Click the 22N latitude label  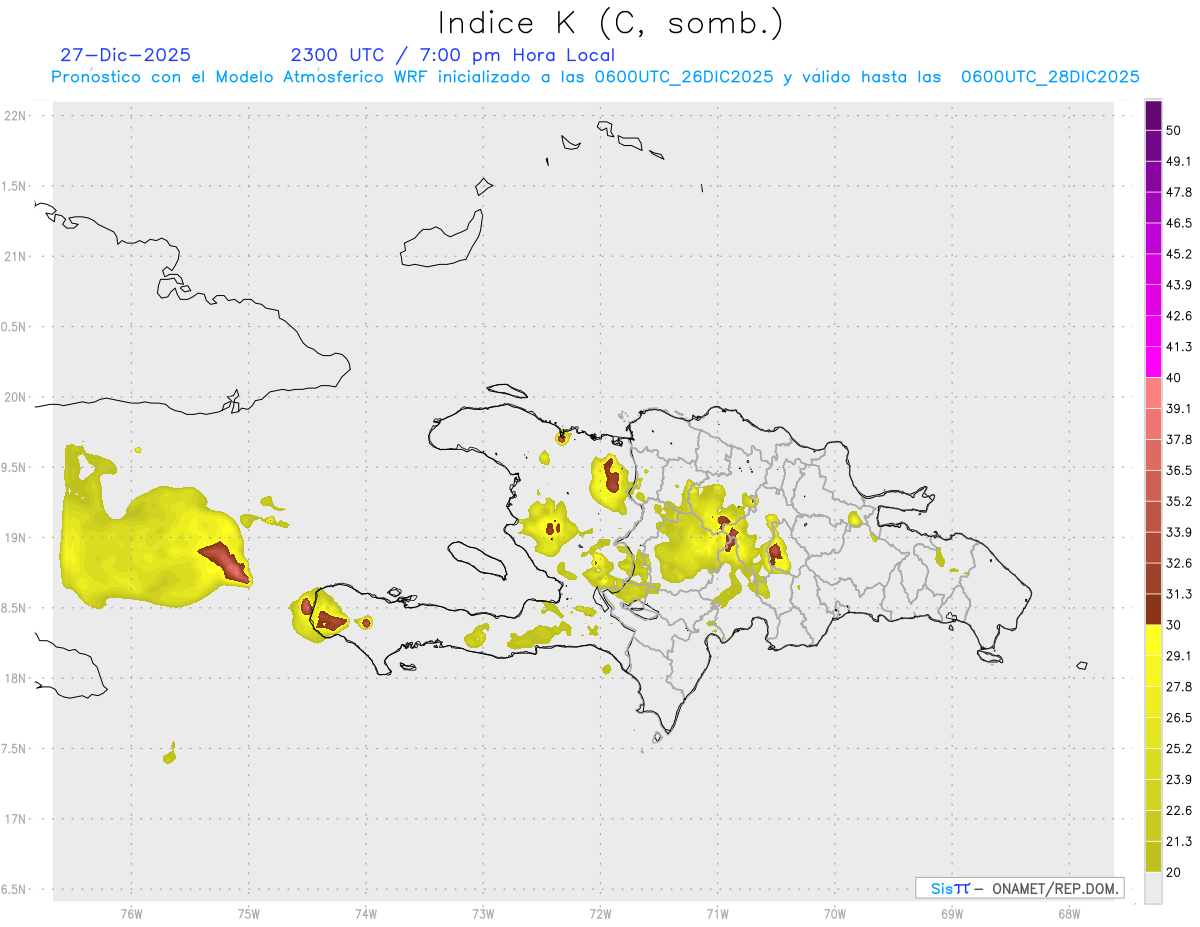pos(16,116)
